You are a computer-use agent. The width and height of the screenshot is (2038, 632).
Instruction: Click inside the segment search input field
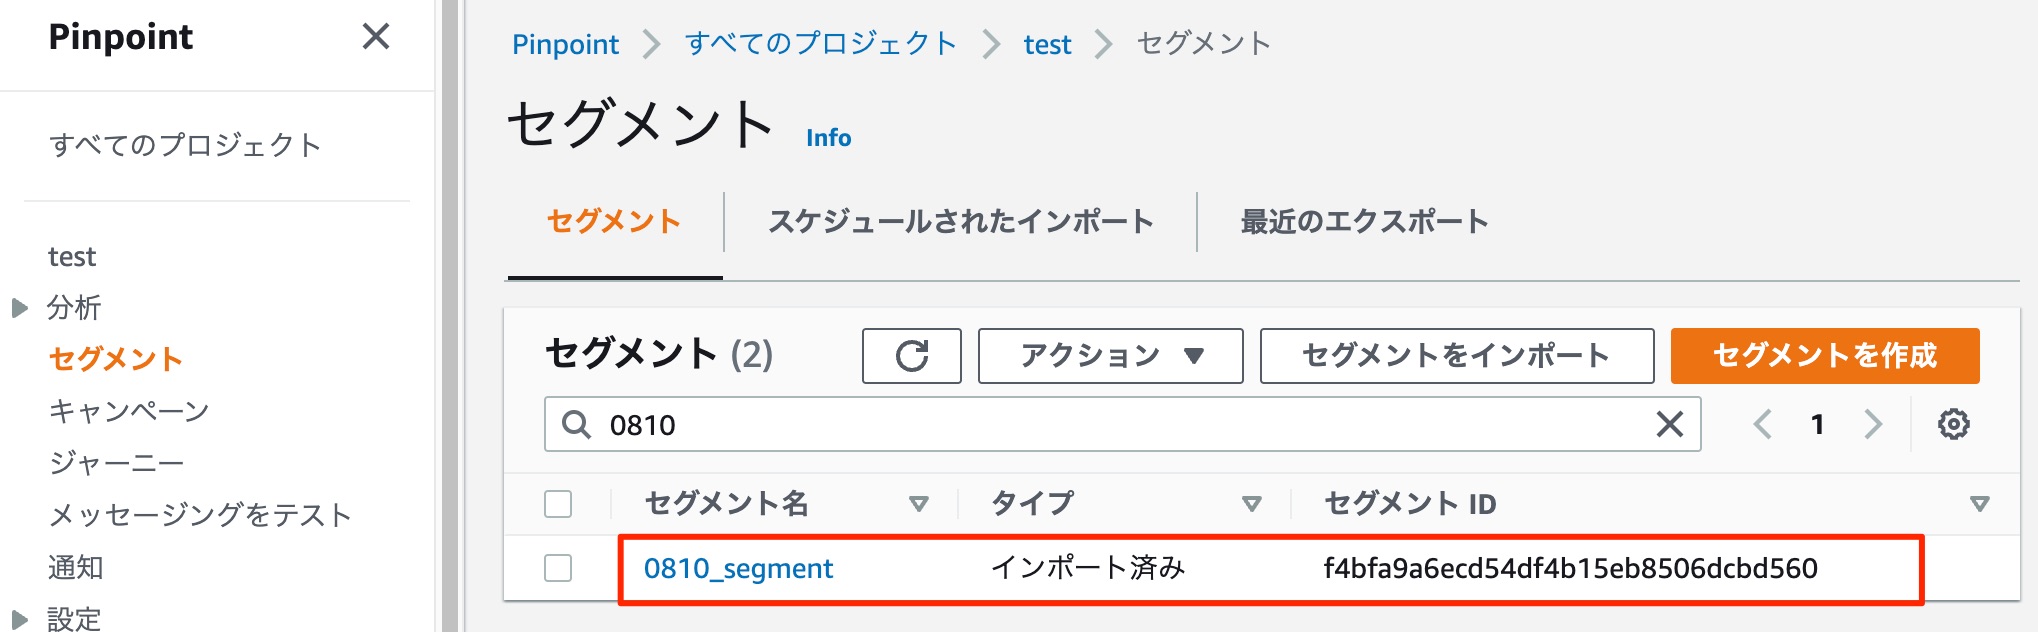[x=1000, y=424]
